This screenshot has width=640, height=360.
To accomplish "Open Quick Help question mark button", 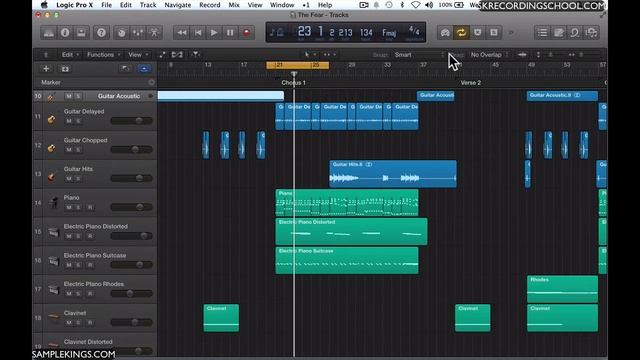I will point(101,33).
